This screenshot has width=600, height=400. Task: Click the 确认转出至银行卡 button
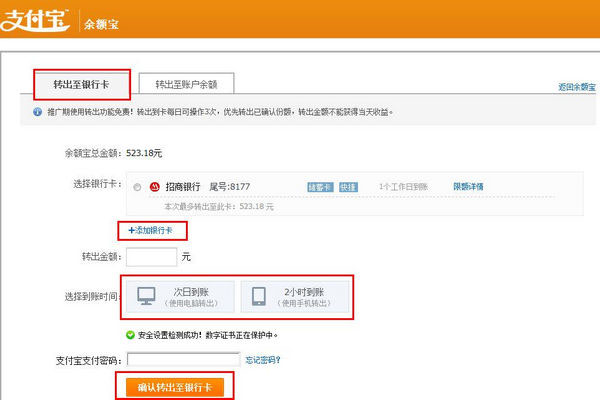point(175,387)
